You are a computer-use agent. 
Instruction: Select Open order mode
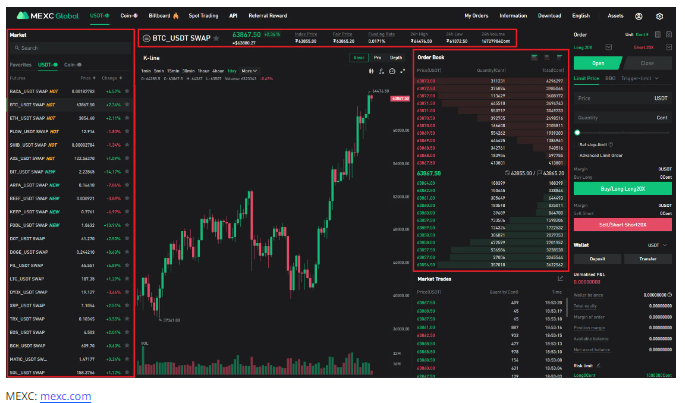click(597, 63)
